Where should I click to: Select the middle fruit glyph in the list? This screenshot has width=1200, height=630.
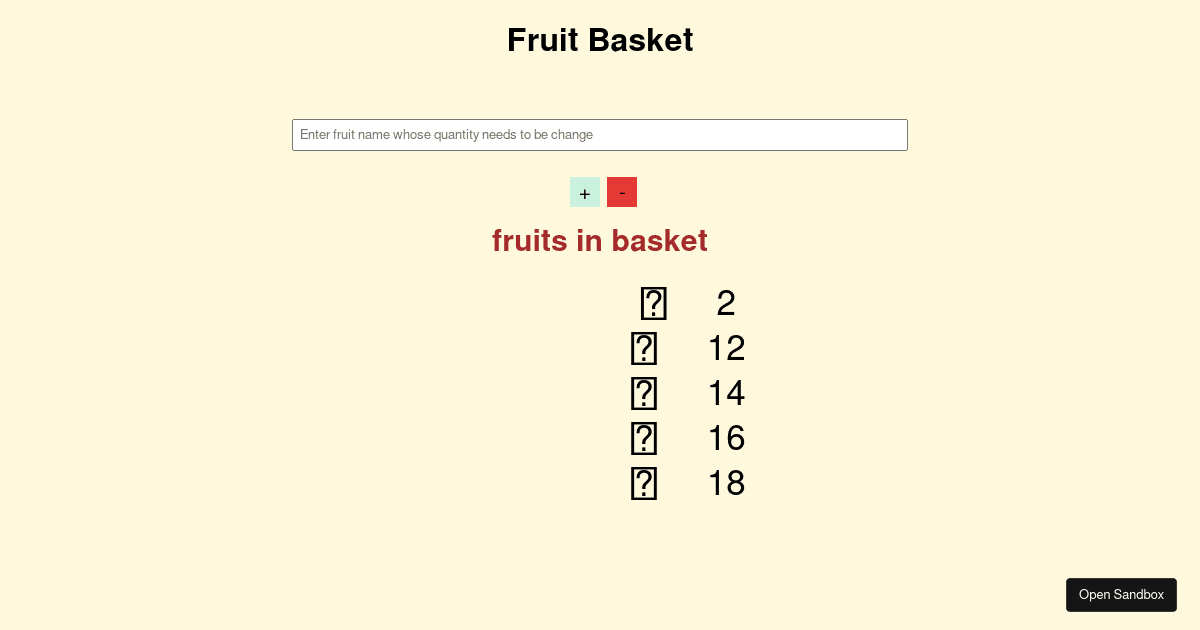644,393
